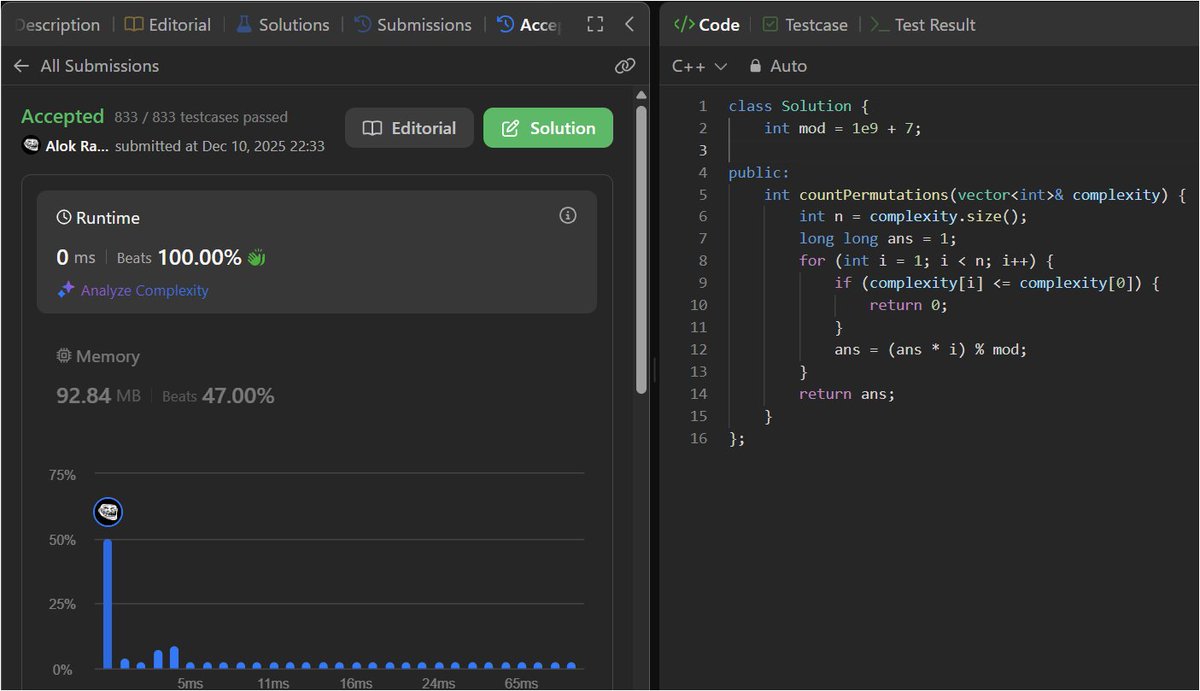Place cursor on 'return ans;' line
Image resolution: width=1200 pixels, height=691 pixels.
[x=847, y=394]
